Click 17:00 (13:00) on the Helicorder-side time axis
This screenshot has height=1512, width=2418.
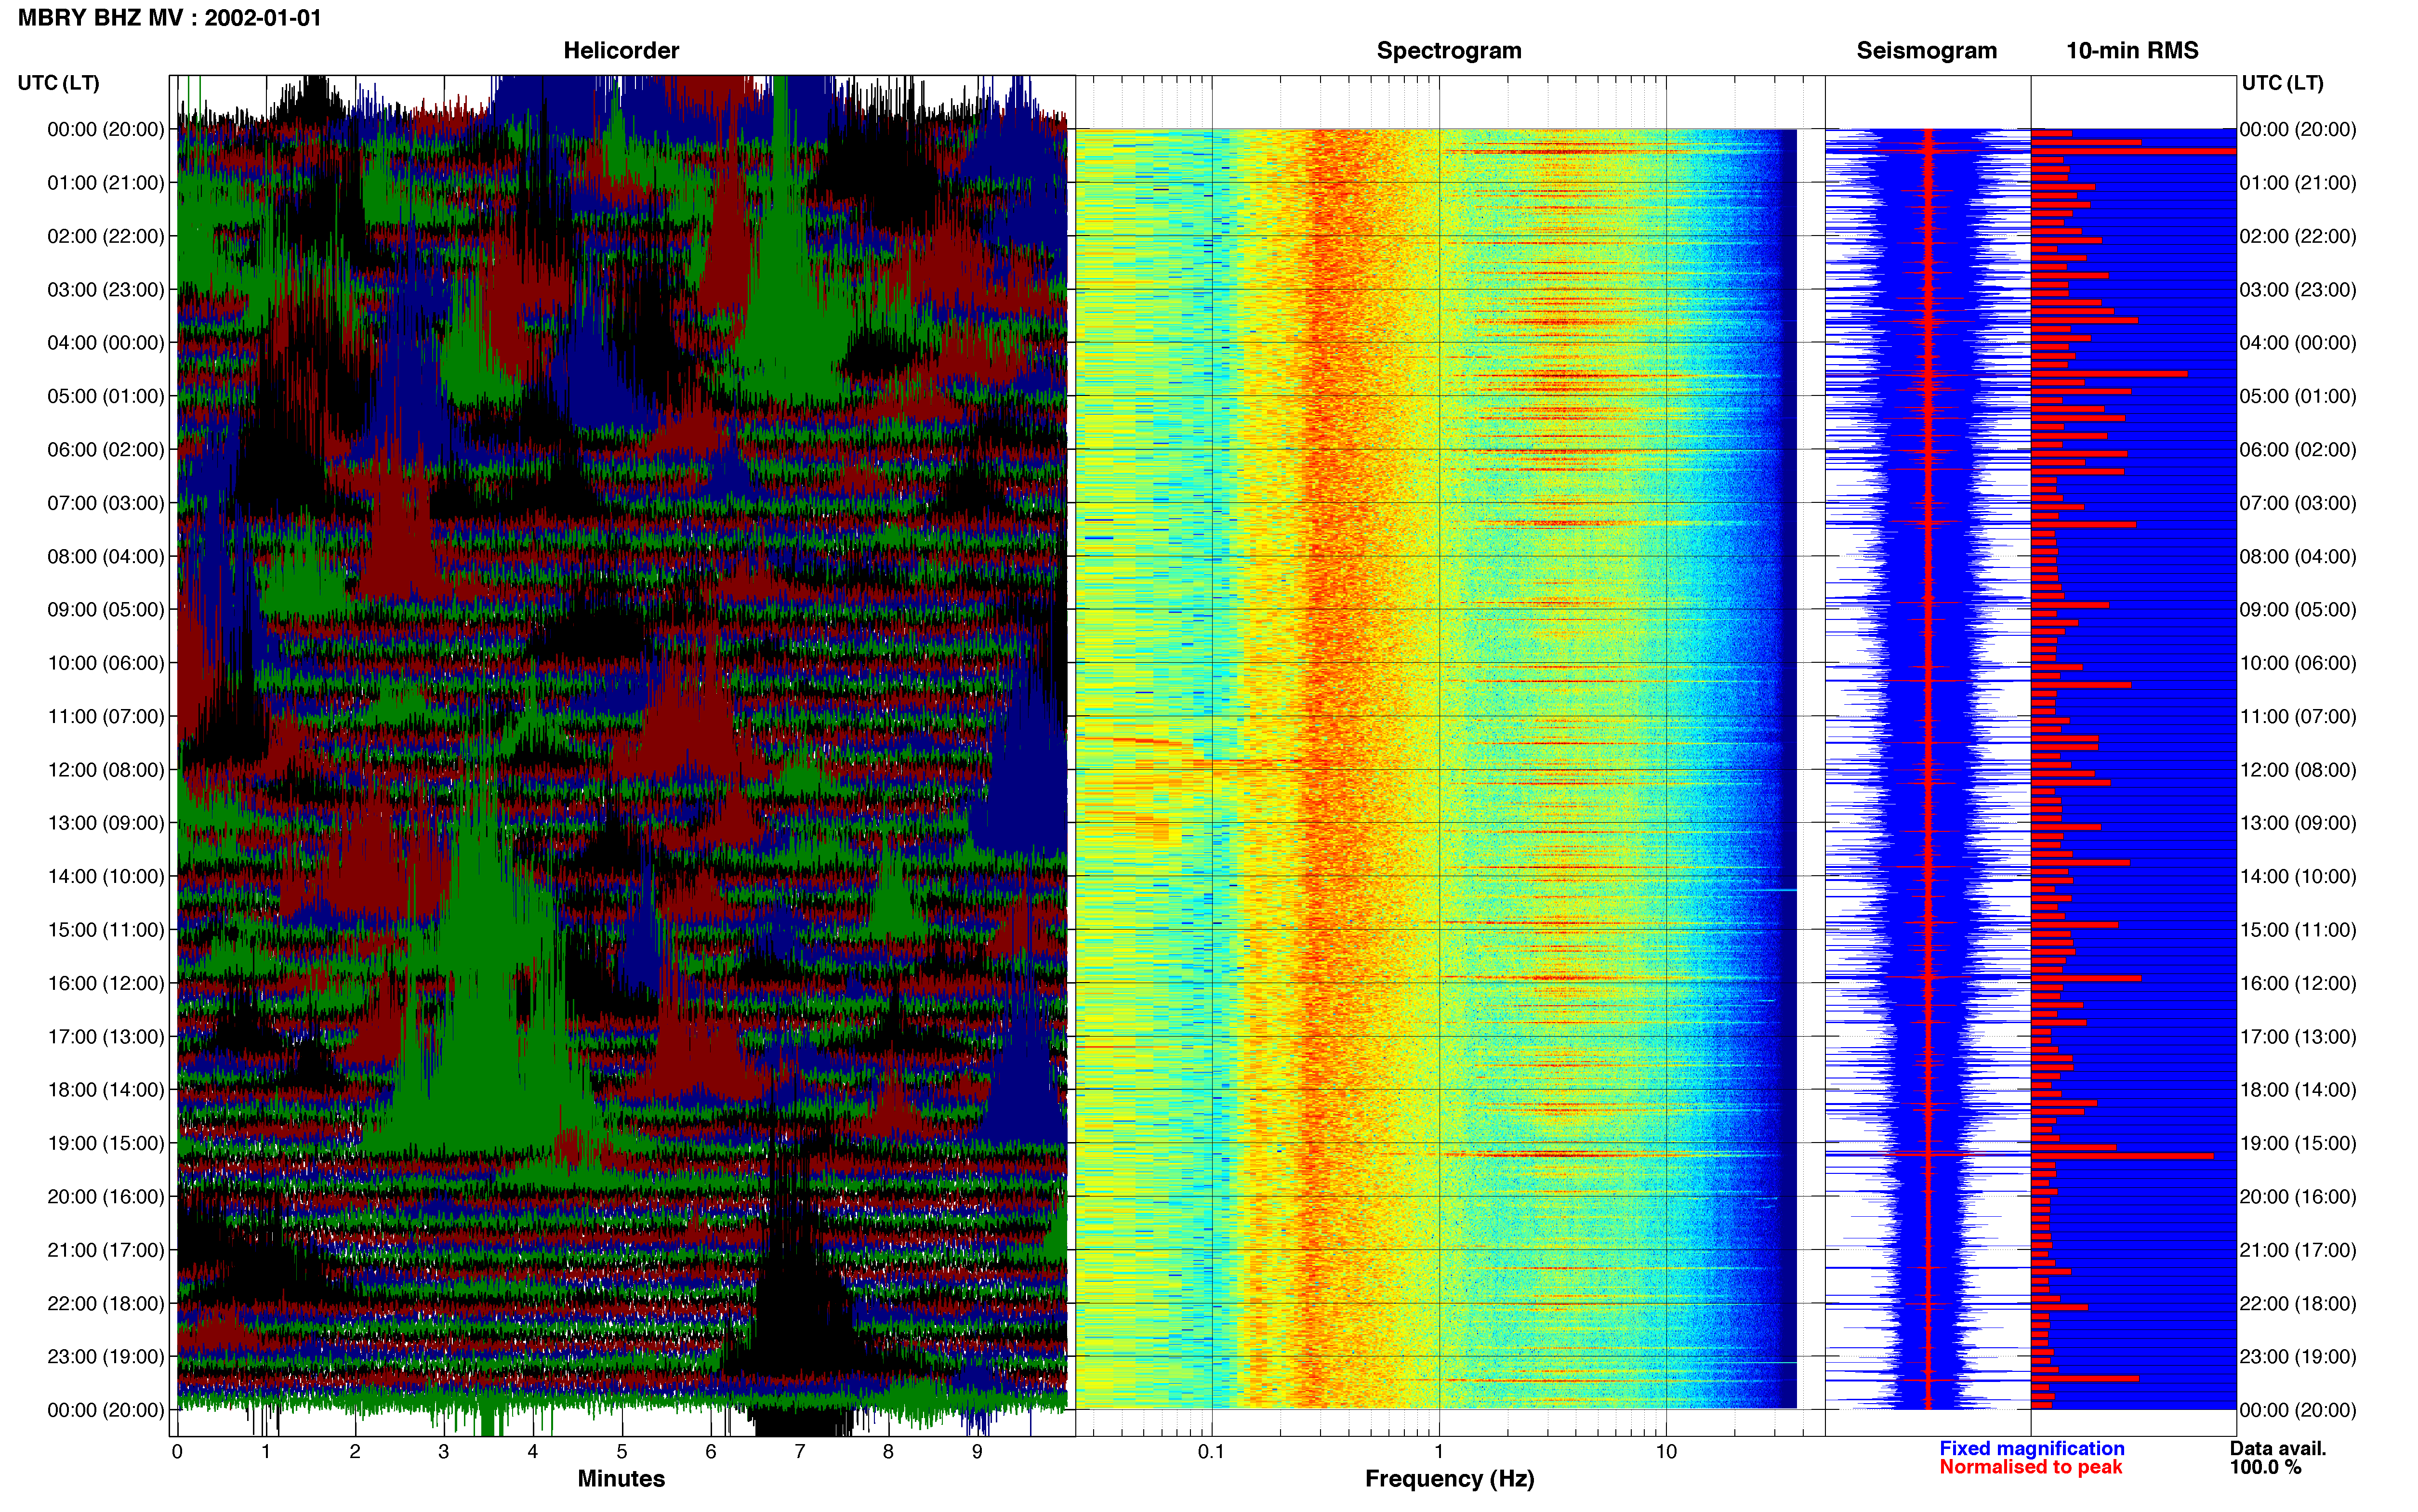(106, 1037)
